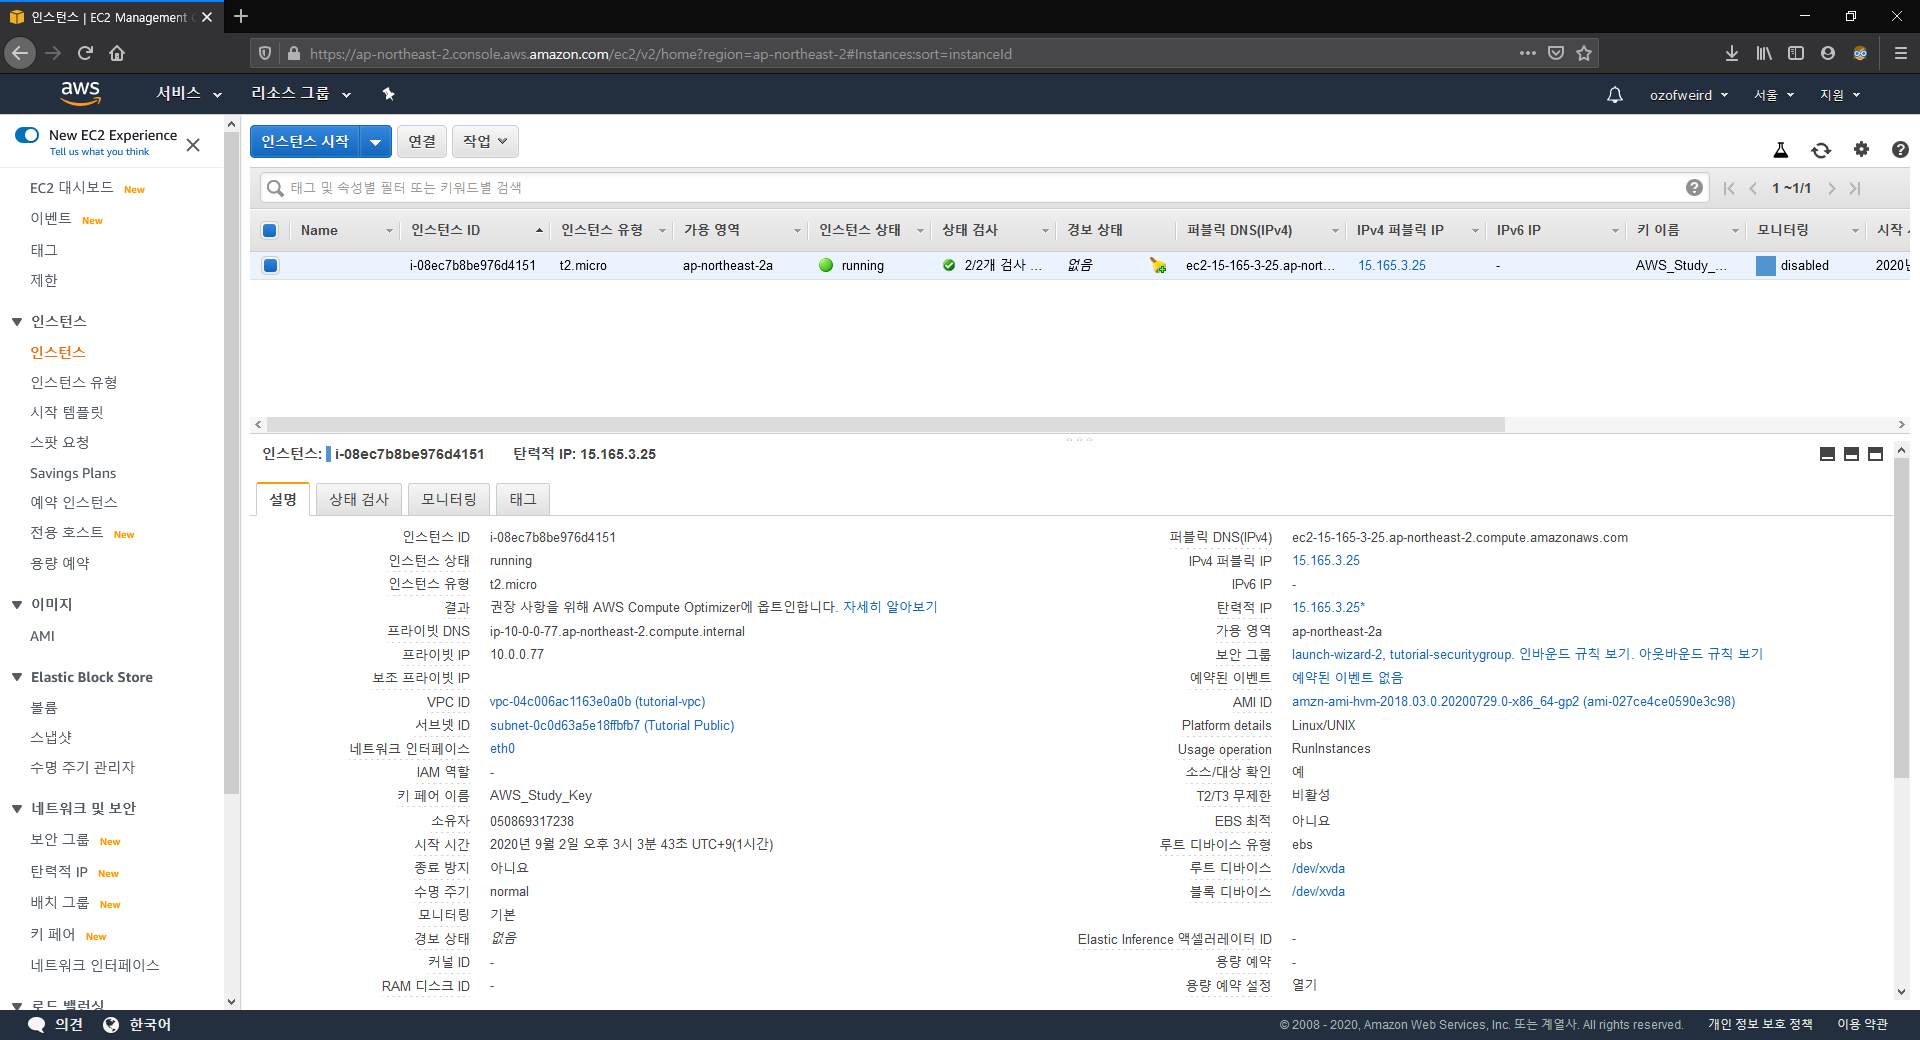Click the alarm status add icon
Screen dimensions: 1920x1040
(x=1158, y=265)
